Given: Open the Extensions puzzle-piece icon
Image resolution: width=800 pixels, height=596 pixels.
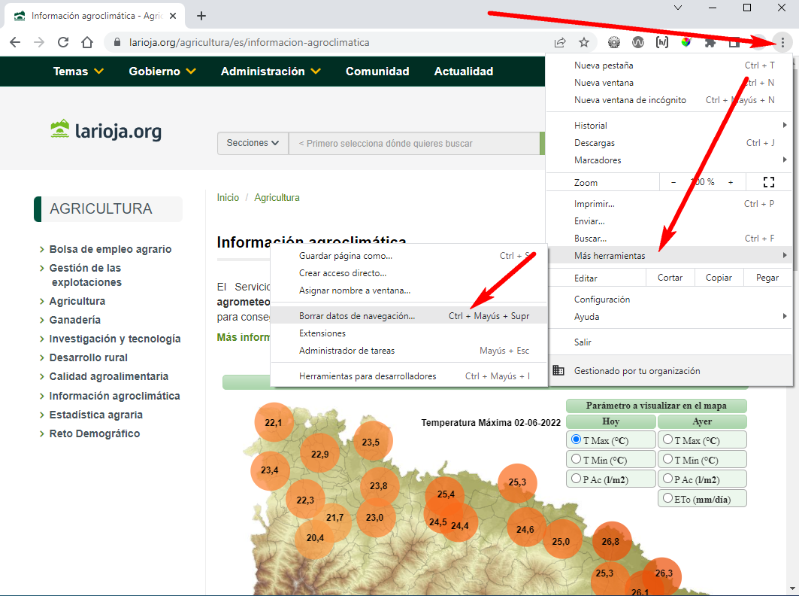Looking at the screenshot, I should tap(710, 42).
